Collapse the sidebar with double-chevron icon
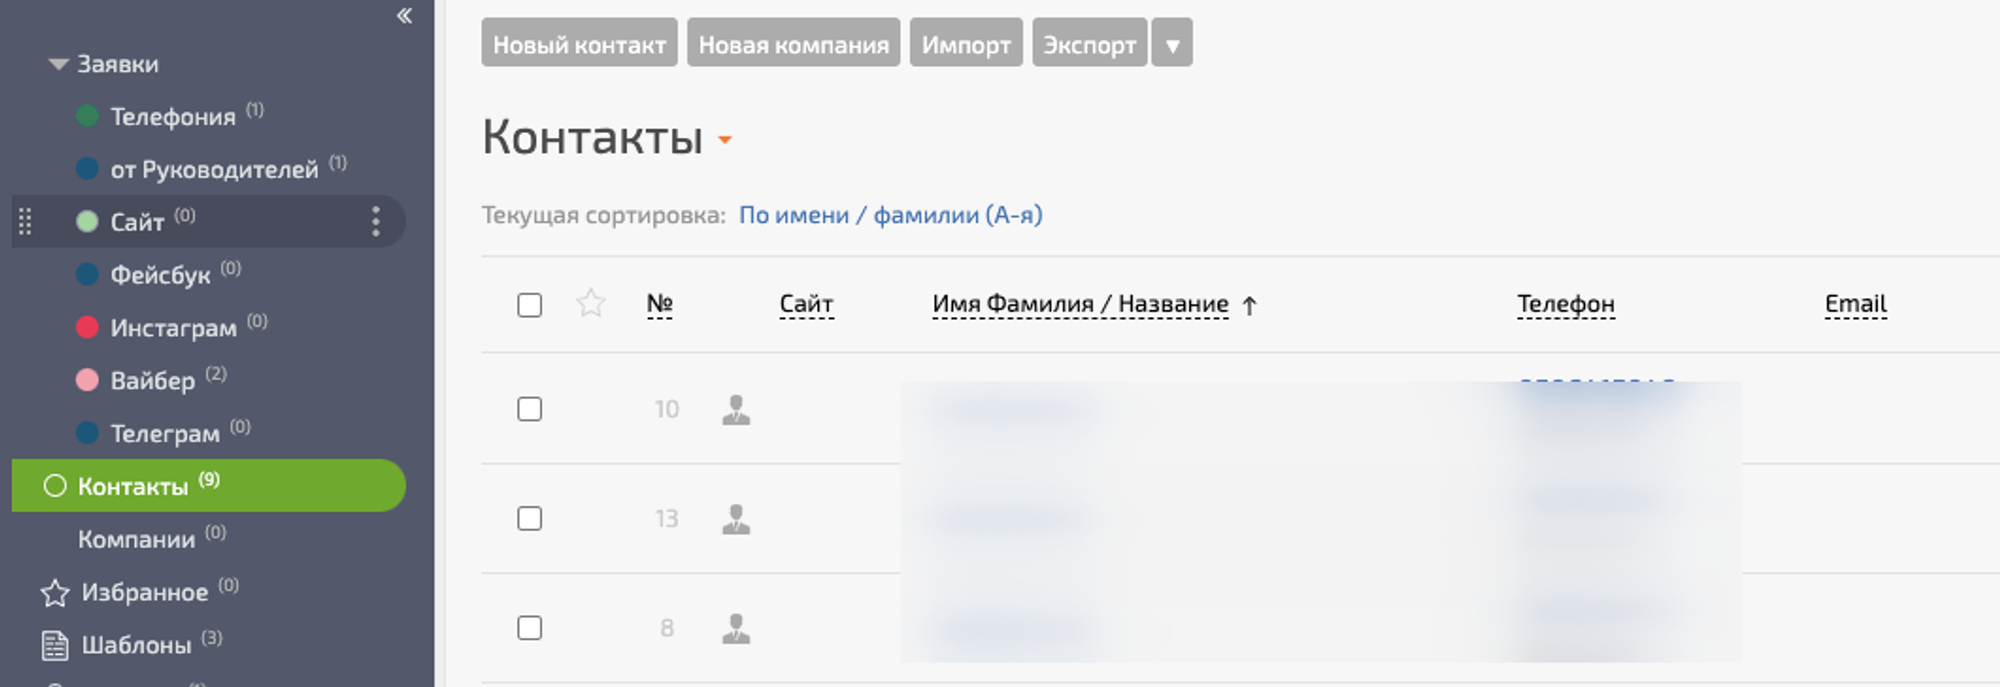Screen dimensions: 2000x687 (404, 15)
